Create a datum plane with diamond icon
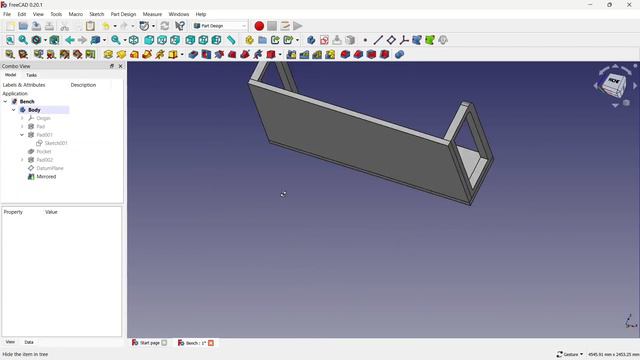The height and width of the screenshot is (360, 640). pos(391,40)
